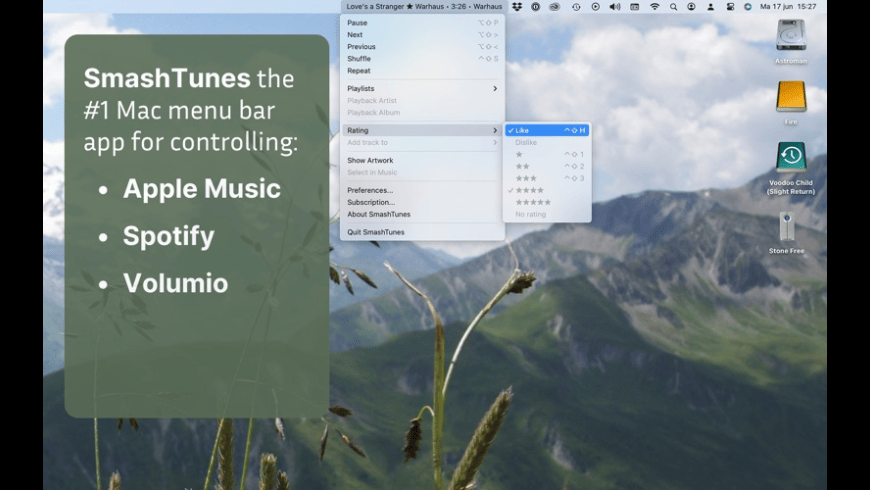This screenshot has height=490, width=870.
Task: Open Dropbox from the menu bar
Action: (x=517, y=7)
